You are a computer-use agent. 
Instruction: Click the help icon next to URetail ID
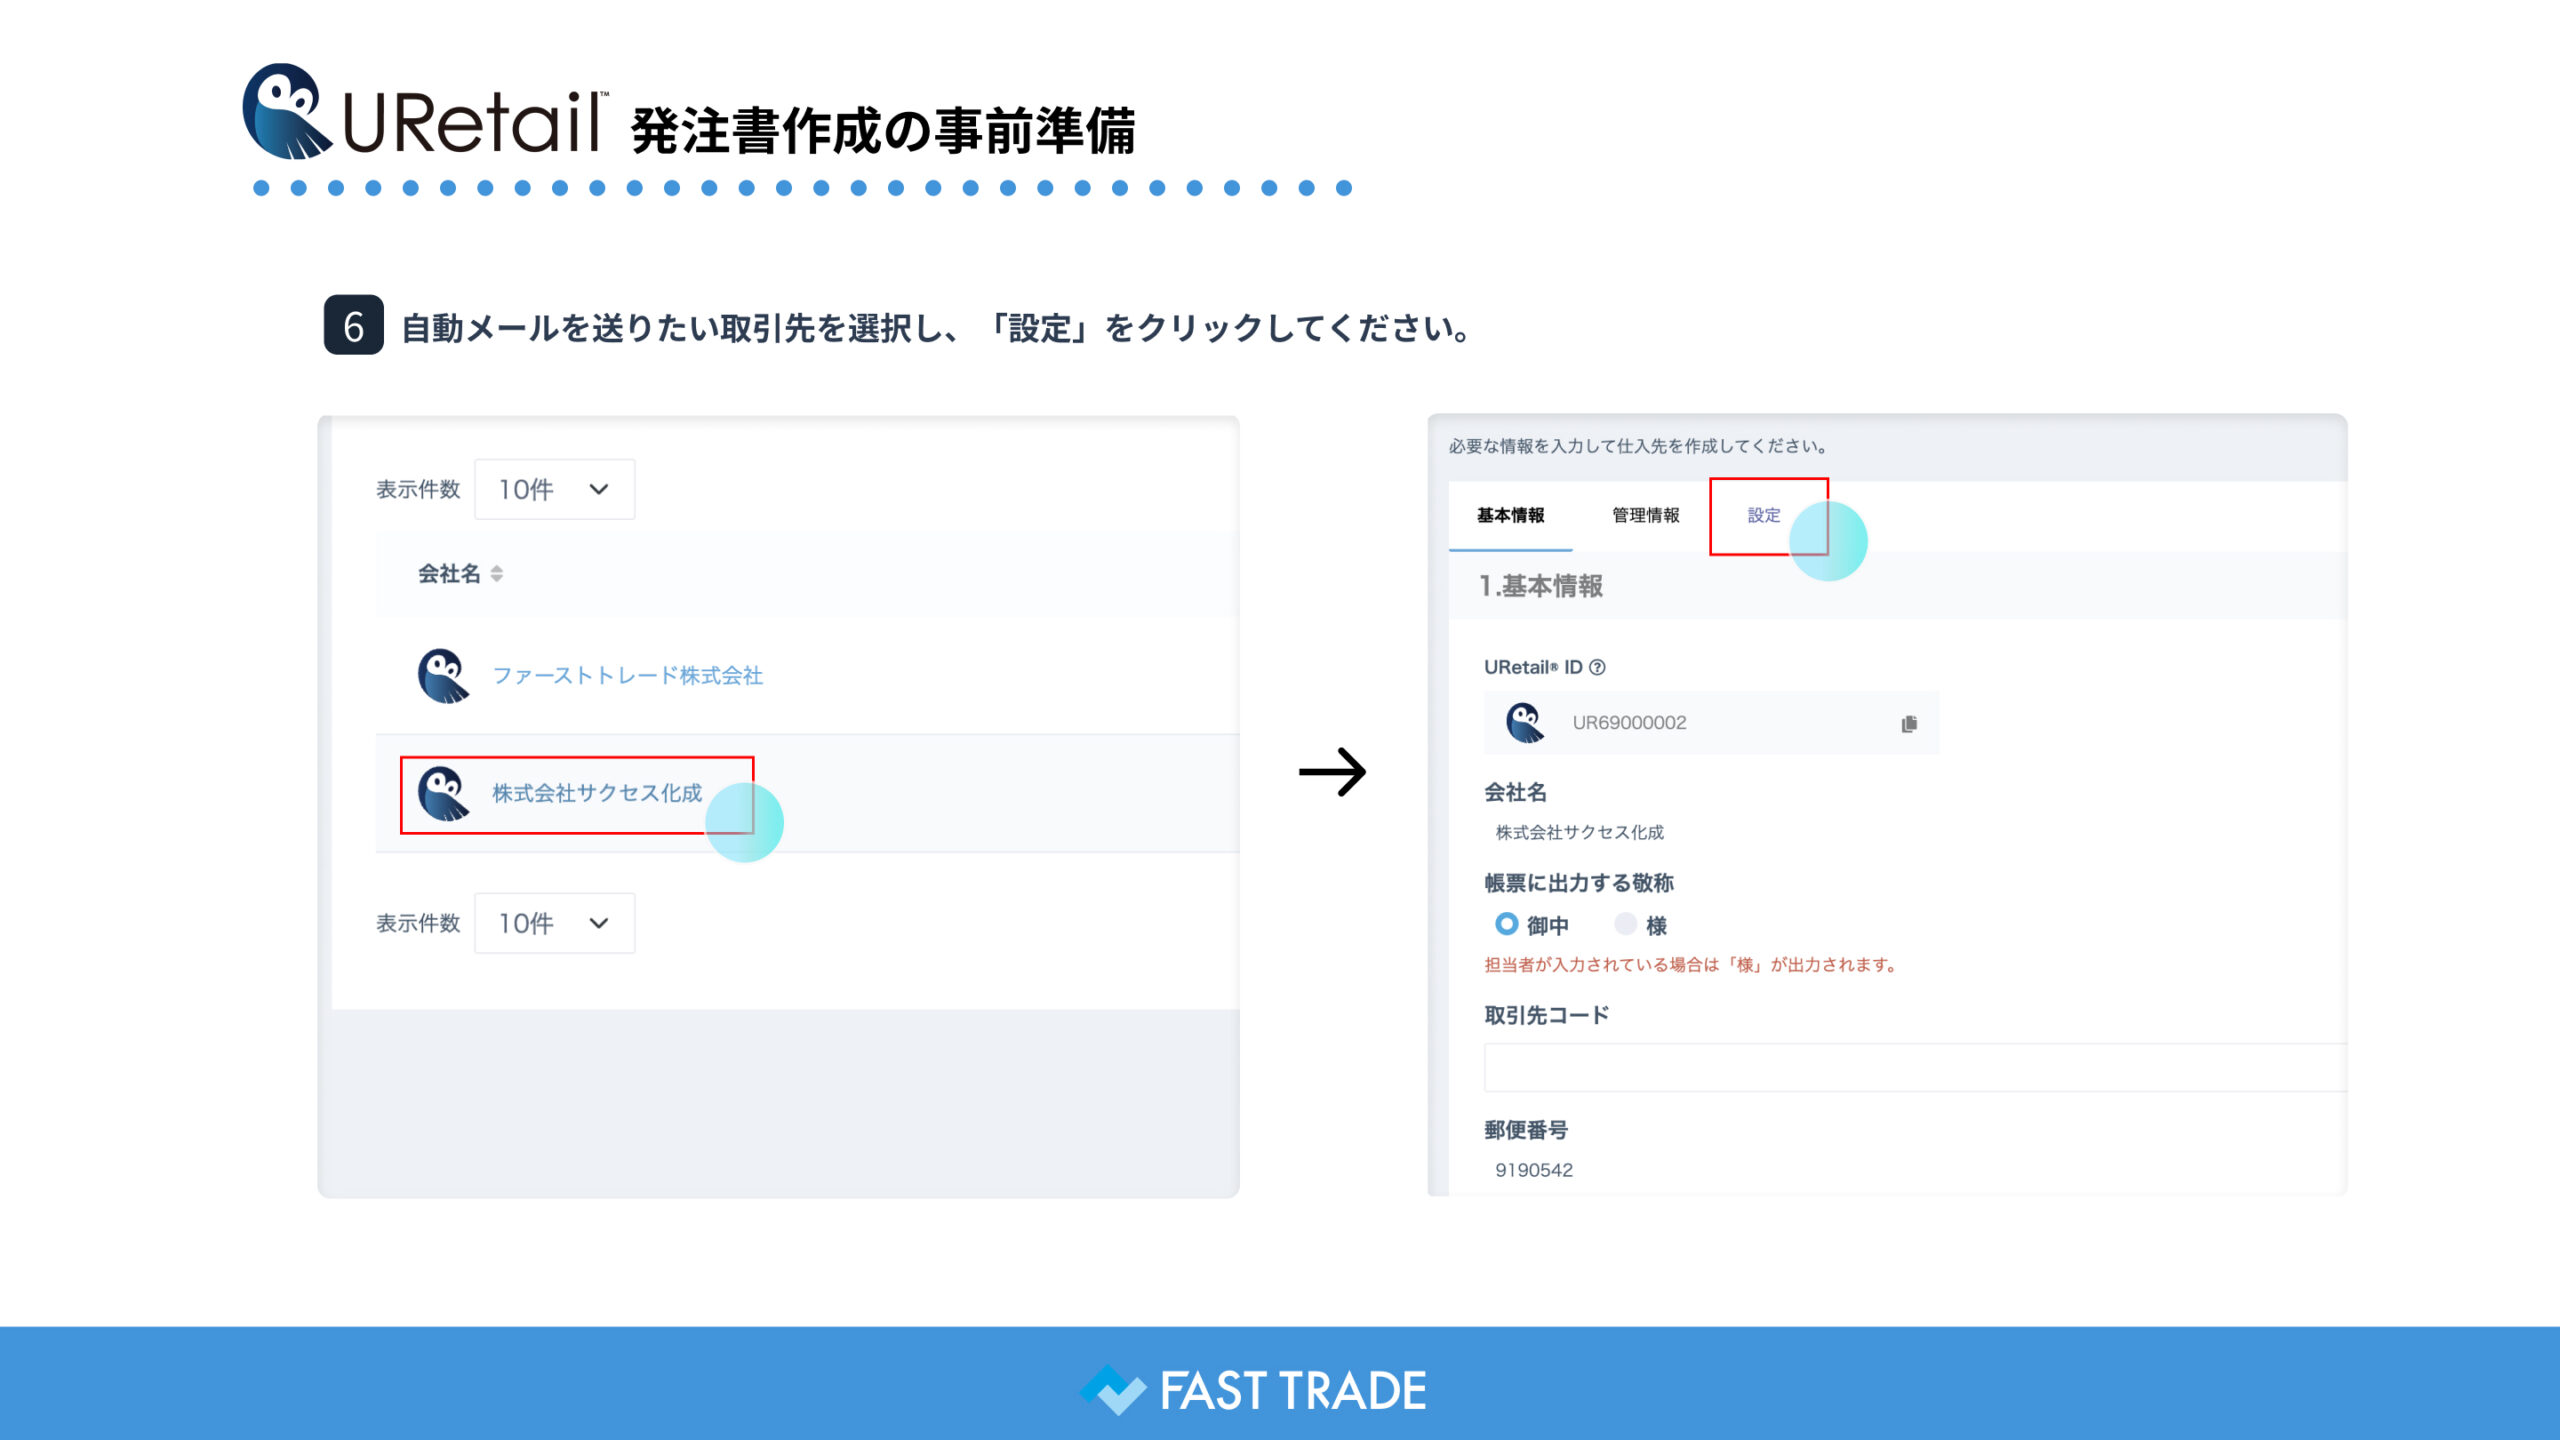(x=1597, y=667)
